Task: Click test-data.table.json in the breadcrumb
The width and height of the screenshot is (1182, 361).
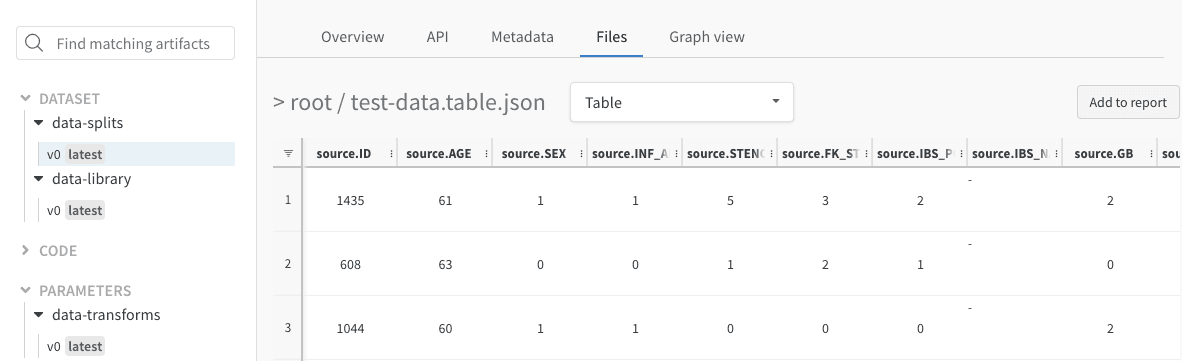Action: click(448, 102)
